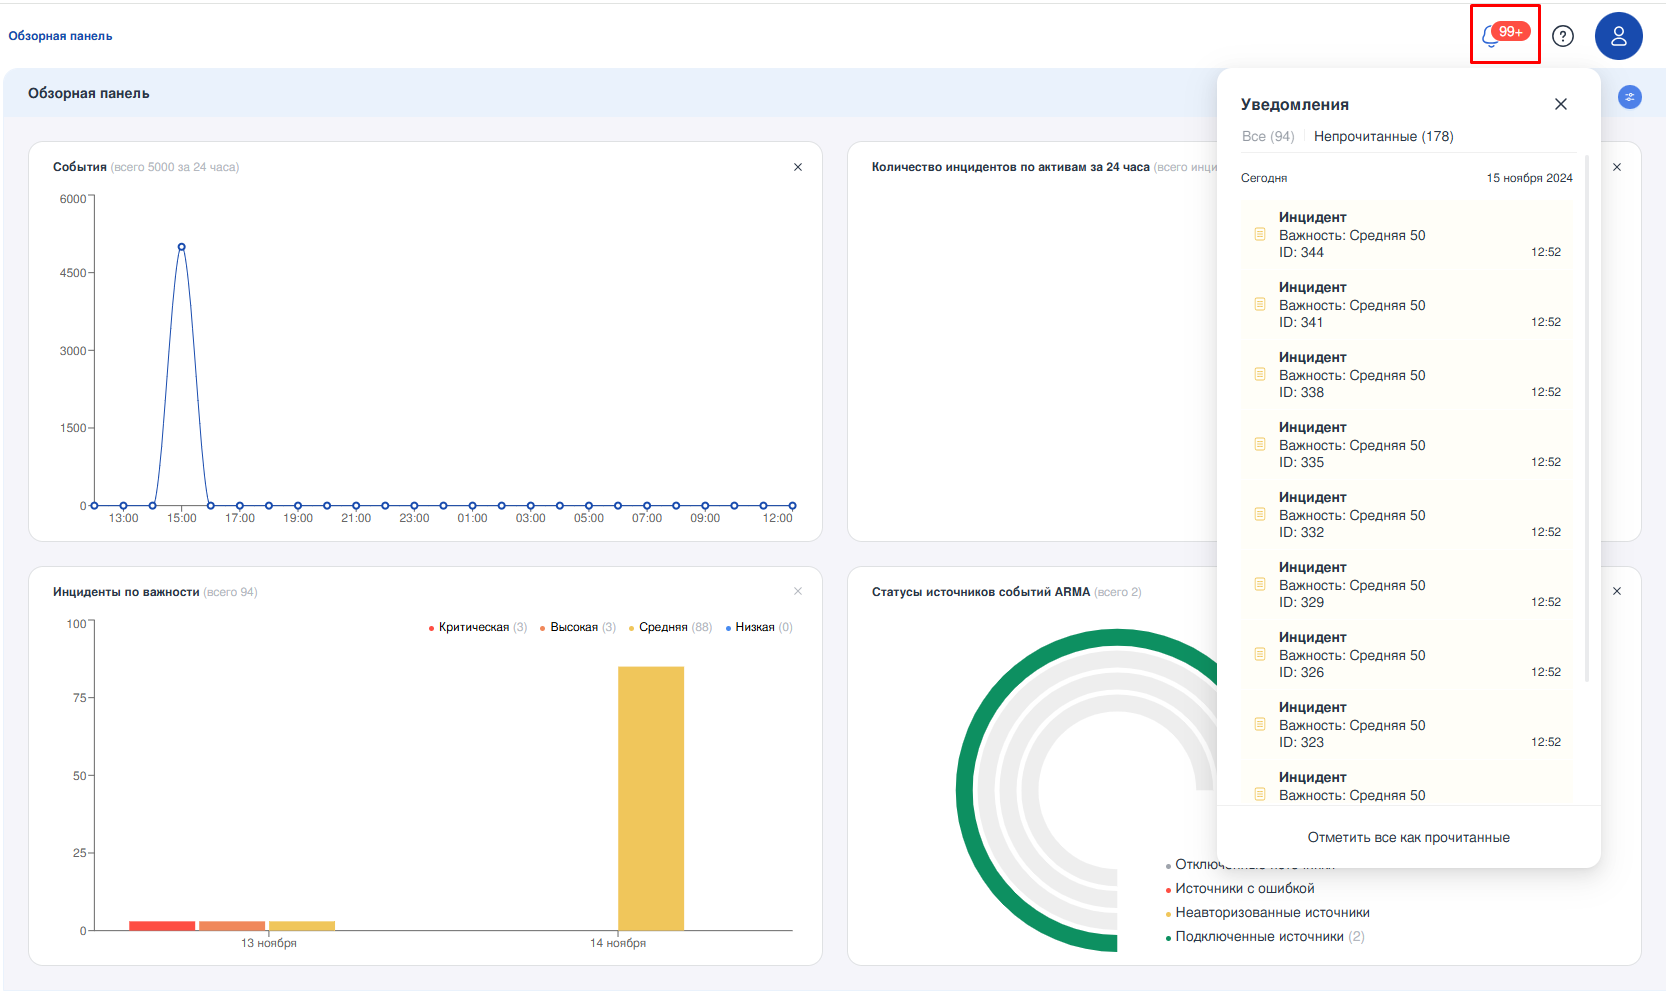1666x992 pixels.
Task: Click the yellow 14 ноября bar
Action: [650, 798]
